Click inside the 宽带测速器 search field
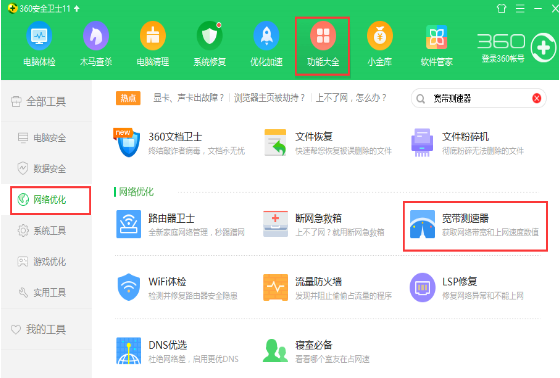The image size is (560, 378). pos(479,98)
